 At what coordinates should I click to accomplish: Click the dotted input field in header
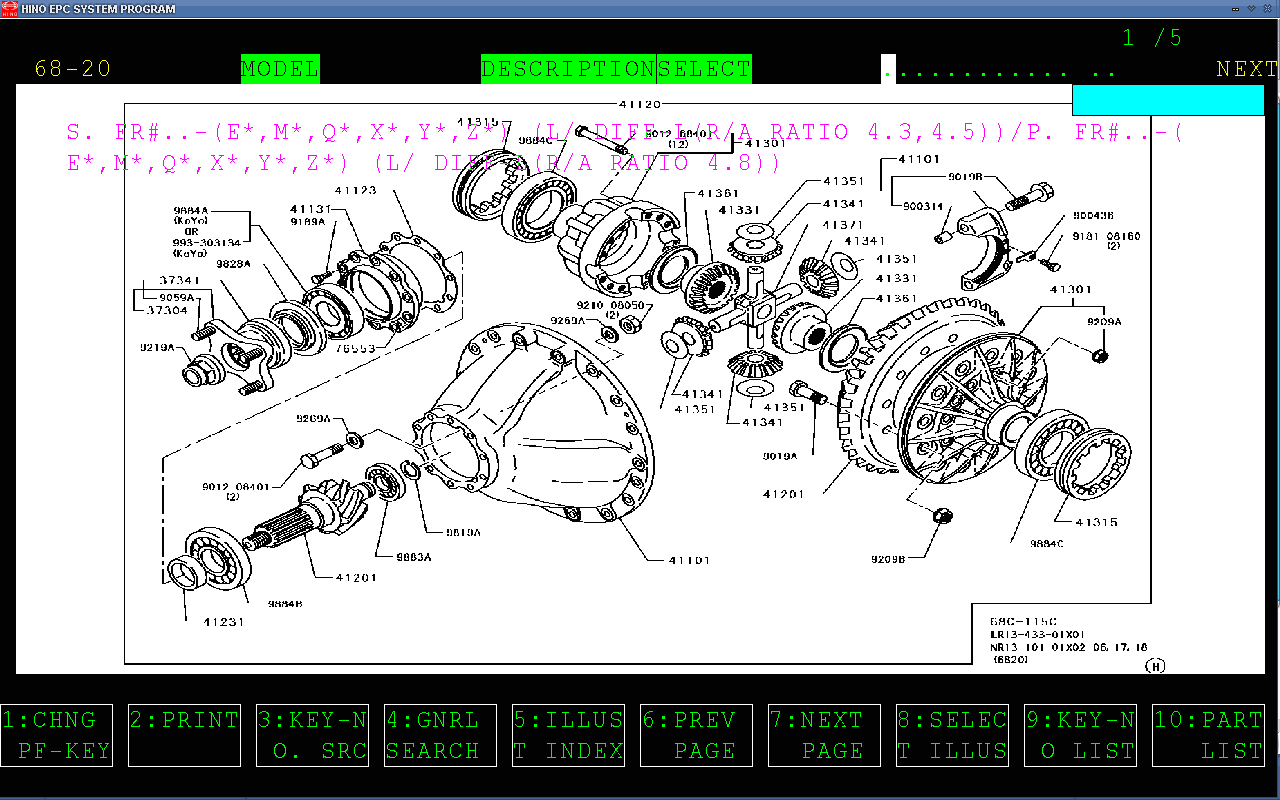(x=1000, y=70)
